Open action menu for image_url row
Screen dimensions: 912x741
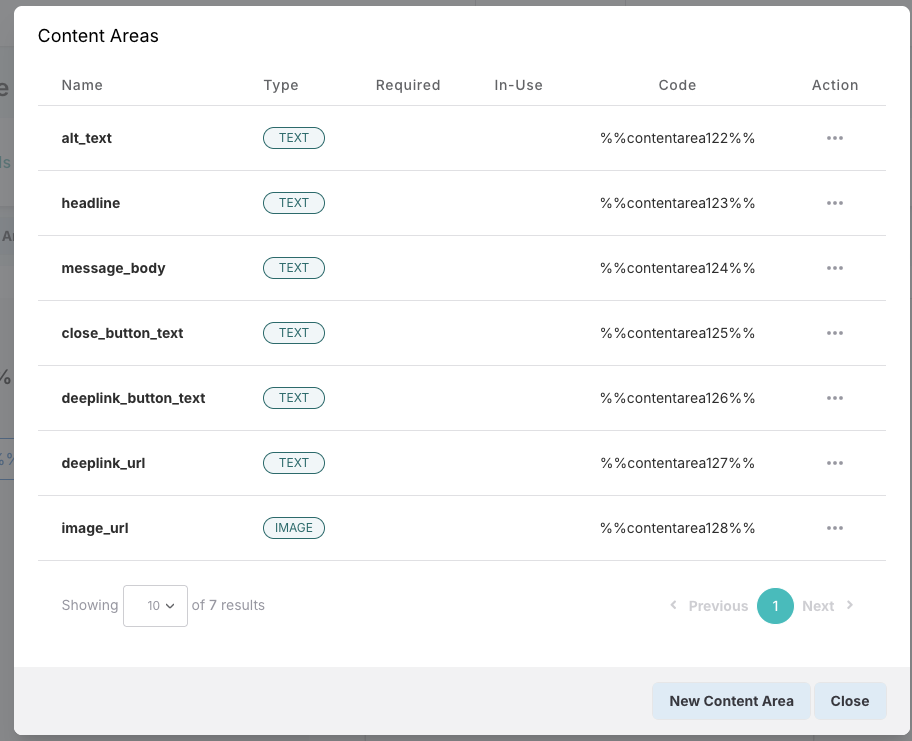[835, 528]
